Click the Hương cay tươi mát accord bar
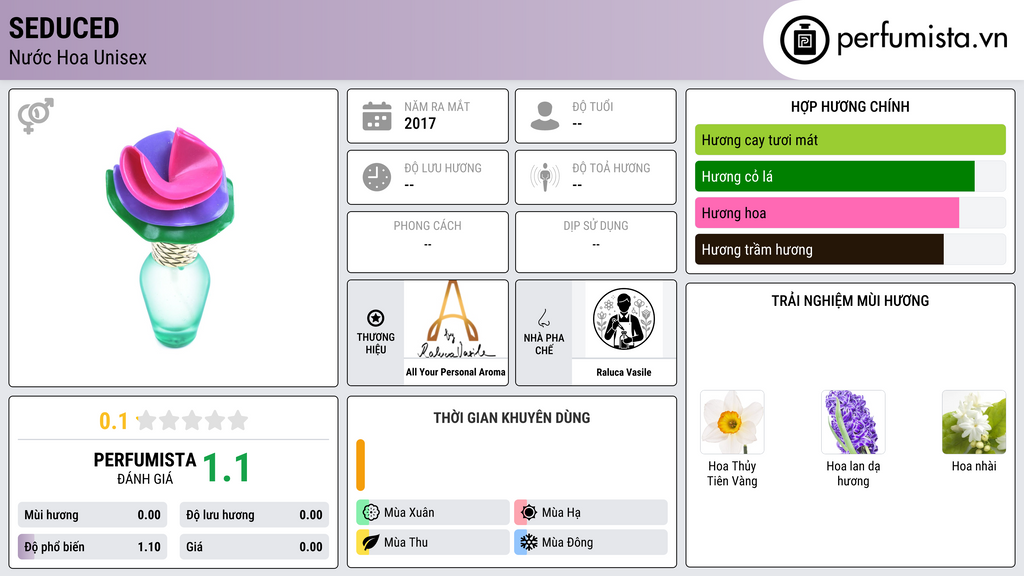Screen dimensions: 1024x576 pyautogui.click(x=850, y=140)
